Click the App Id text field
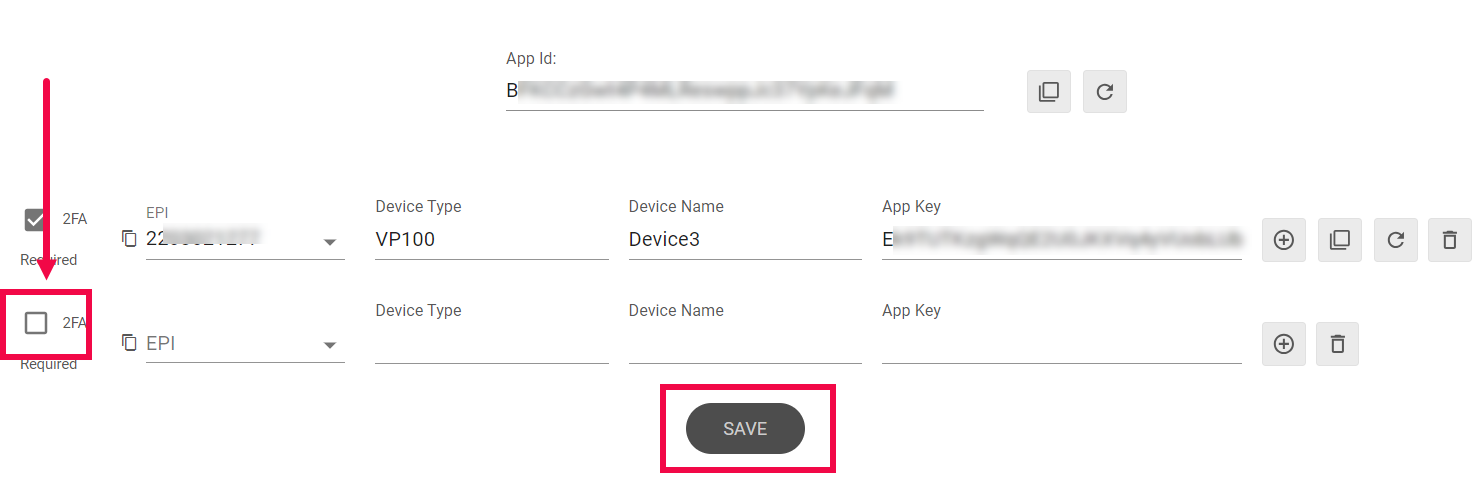Image resolution: width=1484 pixels, height=488 pixels. coord(744,91)
